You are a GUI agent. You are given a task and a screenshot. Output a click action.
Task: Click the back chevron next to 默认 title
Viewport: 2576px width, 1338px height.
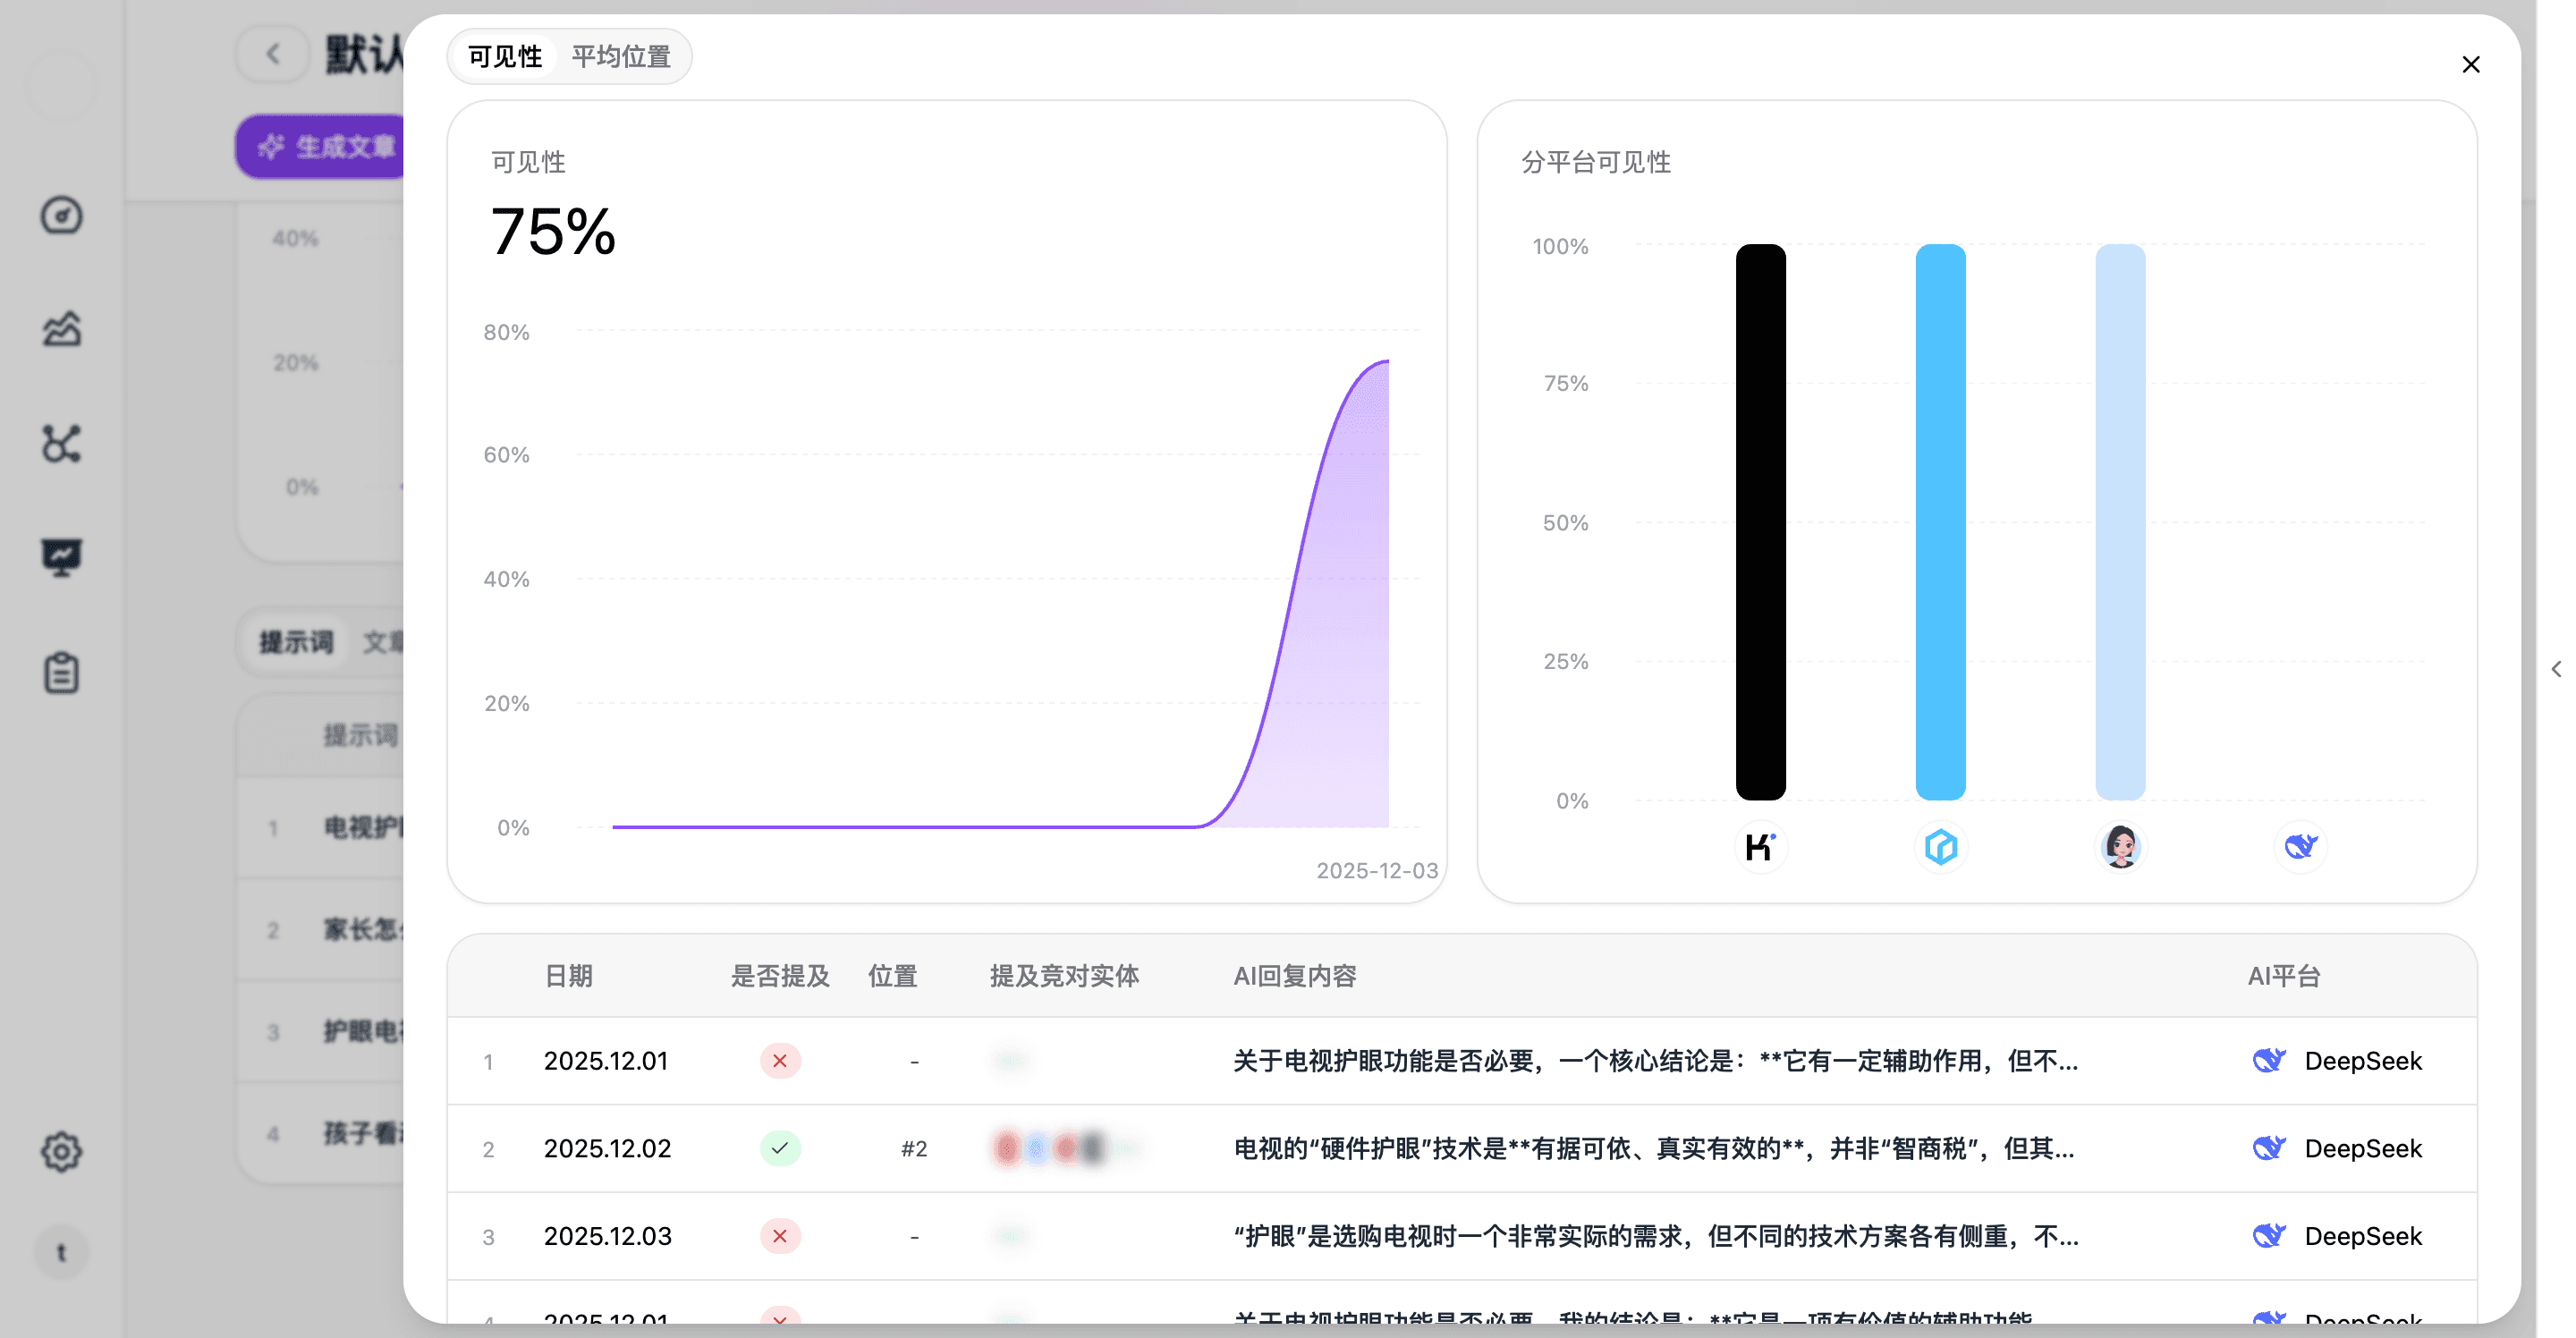[x=272, y=53]
